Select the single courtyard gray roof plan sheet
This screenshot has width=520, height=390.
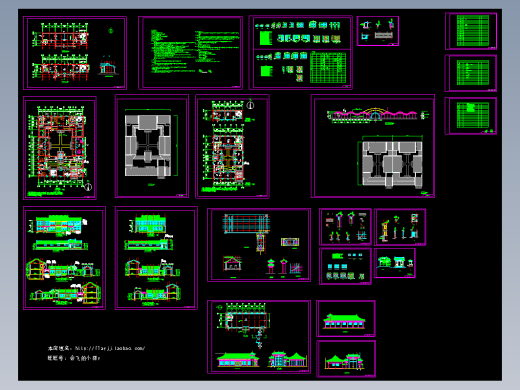click(152, 146)
